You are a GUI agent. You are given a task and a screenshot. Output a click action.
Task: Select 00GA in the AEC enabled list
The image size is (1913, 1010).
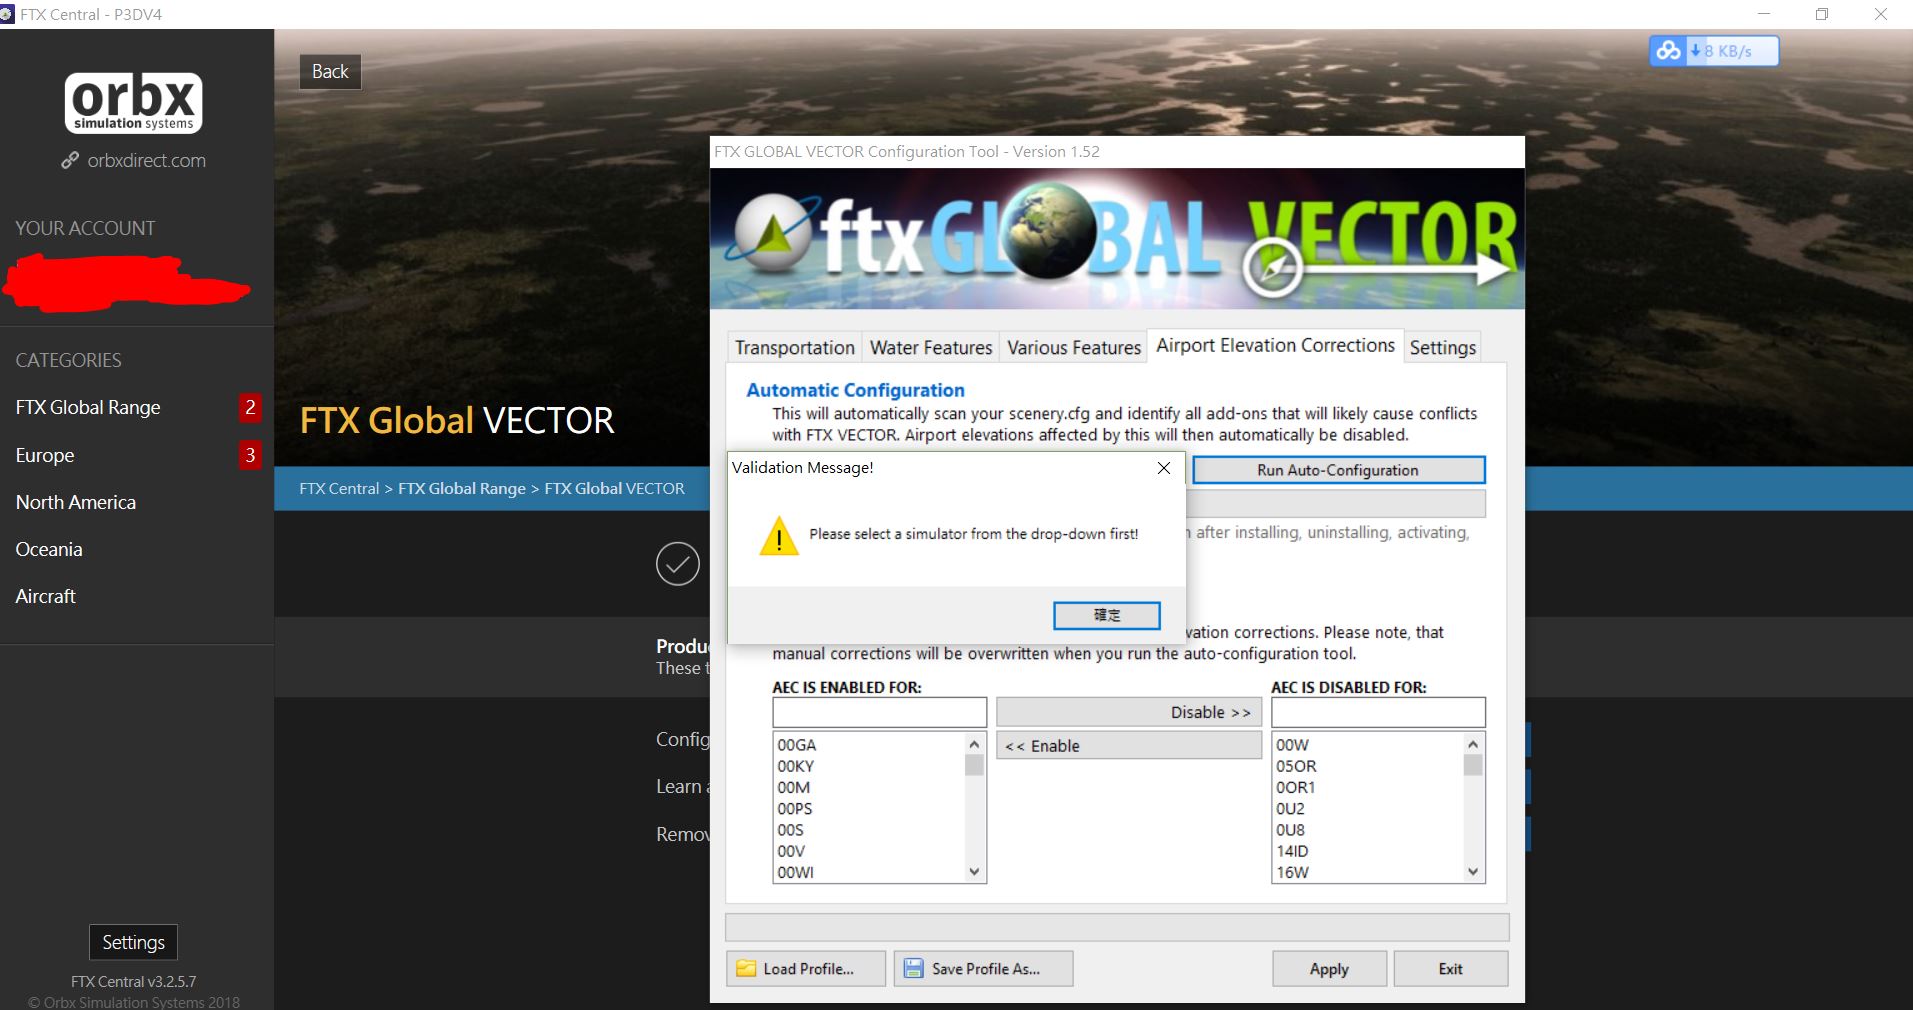coord(796,745)
